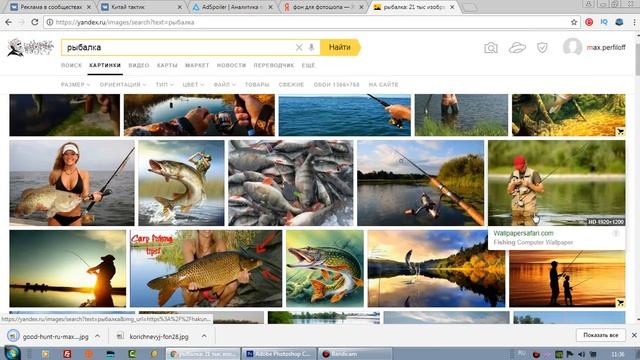Open the IQ extension icon
640x360 pixels.
tap(604, 22)
